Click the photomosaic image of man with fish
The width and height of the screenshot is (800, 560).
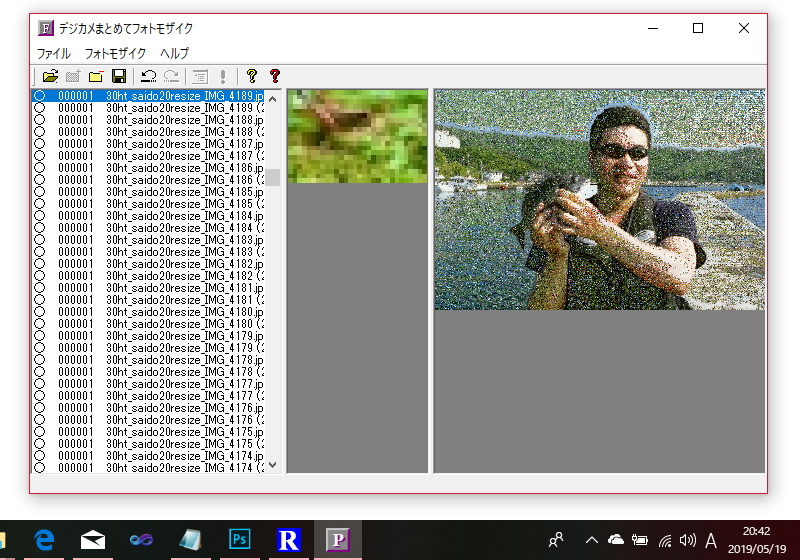(599, 200)
